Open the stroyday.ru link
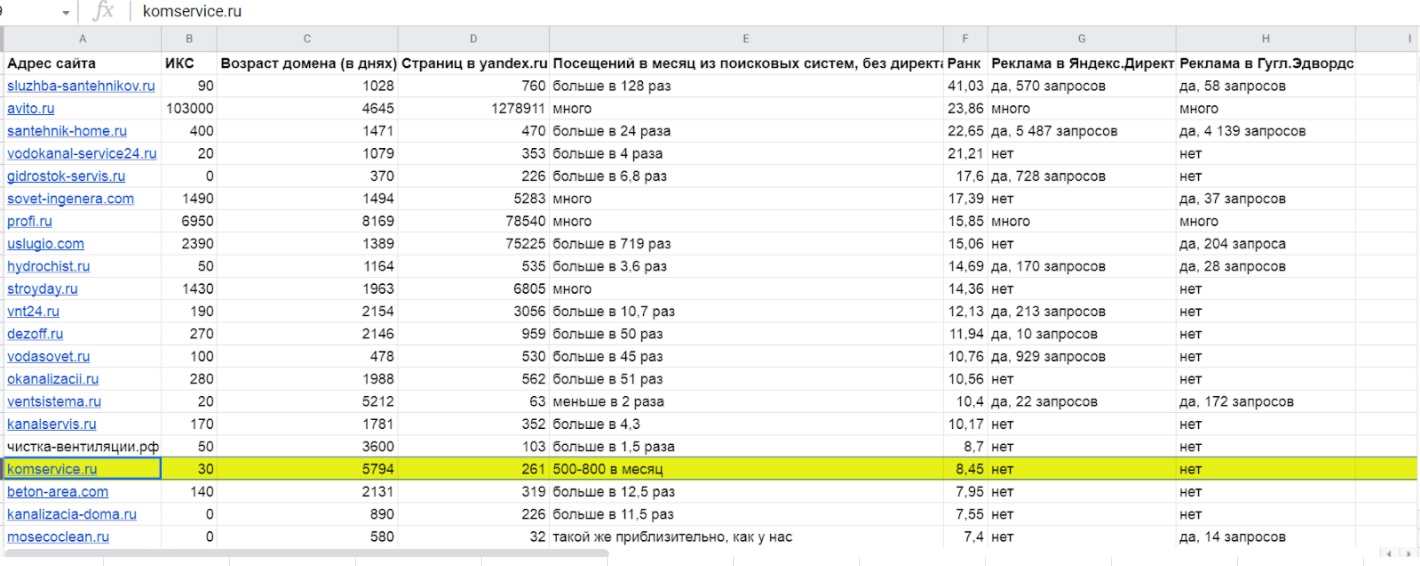The image size is (1420, 566). [42, 289]
